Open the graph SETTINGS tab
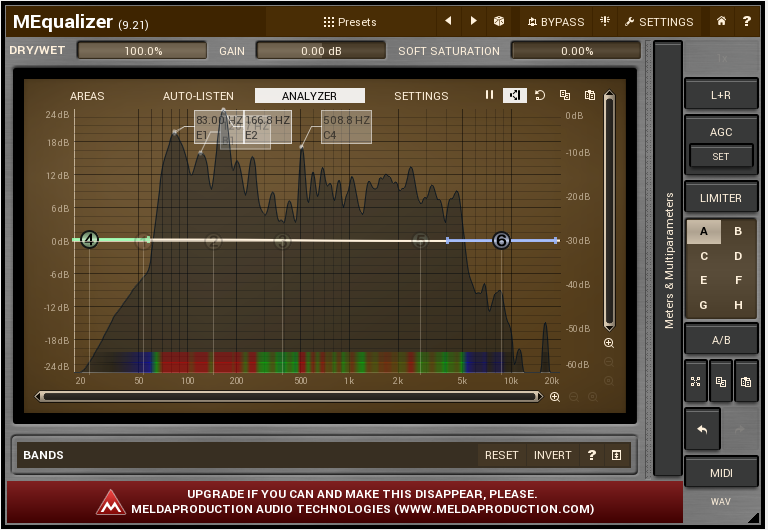The image size is (768, 530). pos(421,96)
